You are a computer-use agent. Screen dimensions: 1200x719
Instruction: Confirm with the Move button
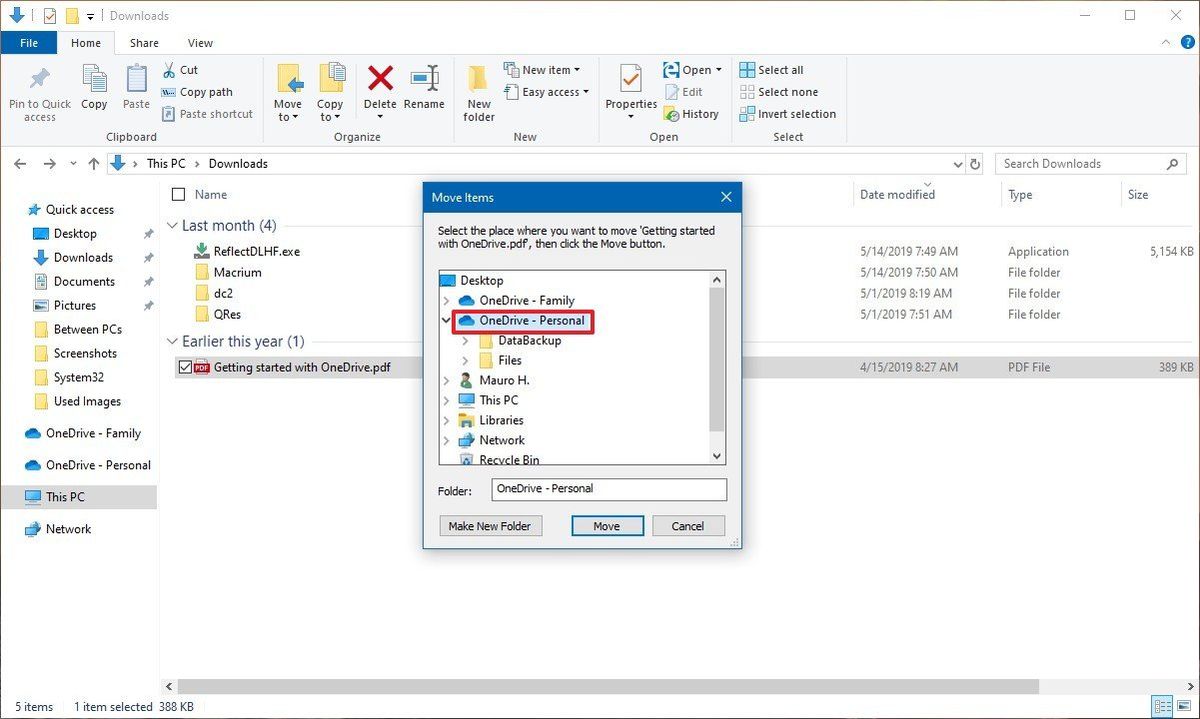(607, 525)
